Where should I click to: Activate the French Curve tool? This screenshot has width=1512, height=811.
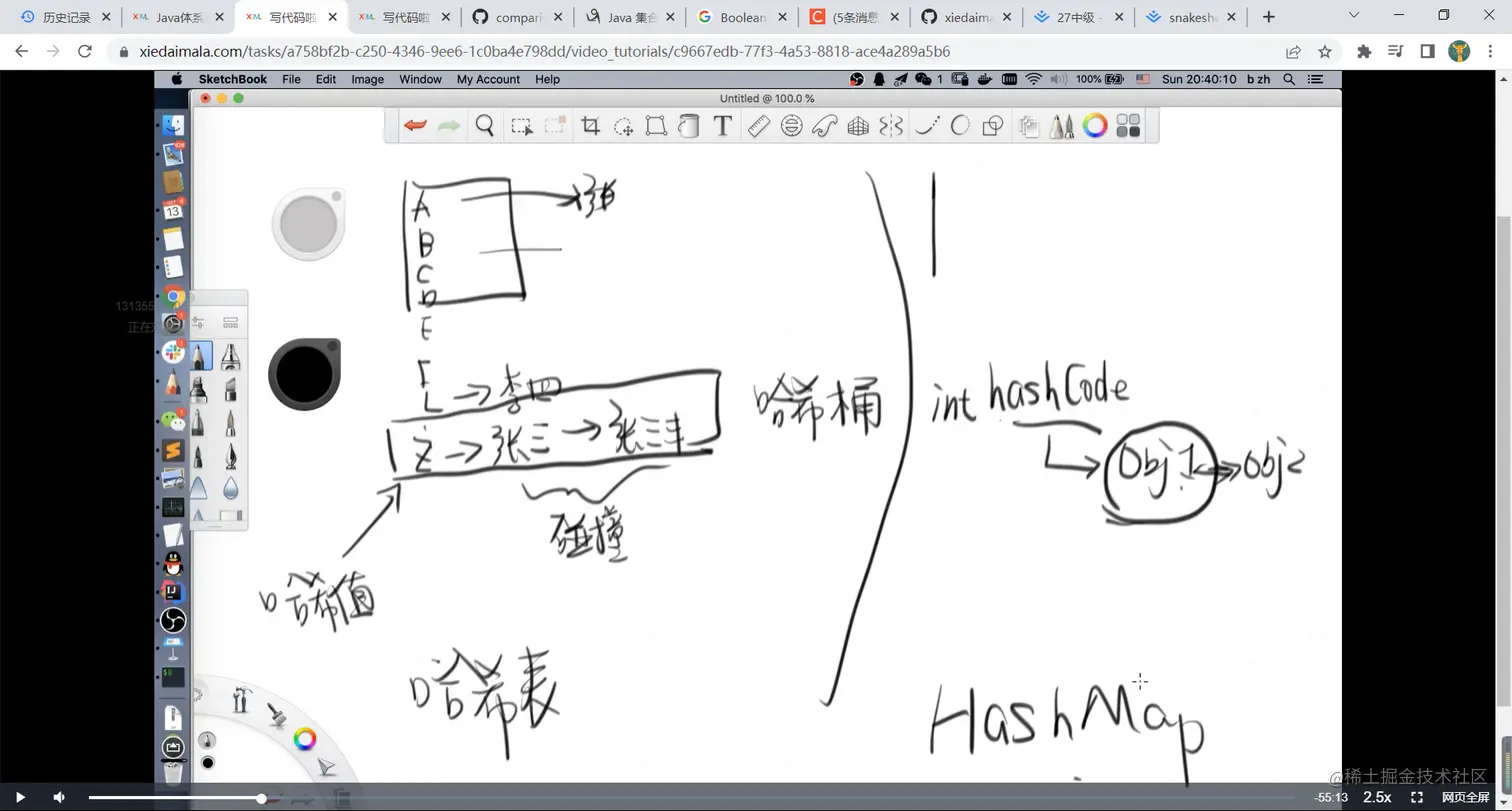pyautogui.click(x=824, y=126)
